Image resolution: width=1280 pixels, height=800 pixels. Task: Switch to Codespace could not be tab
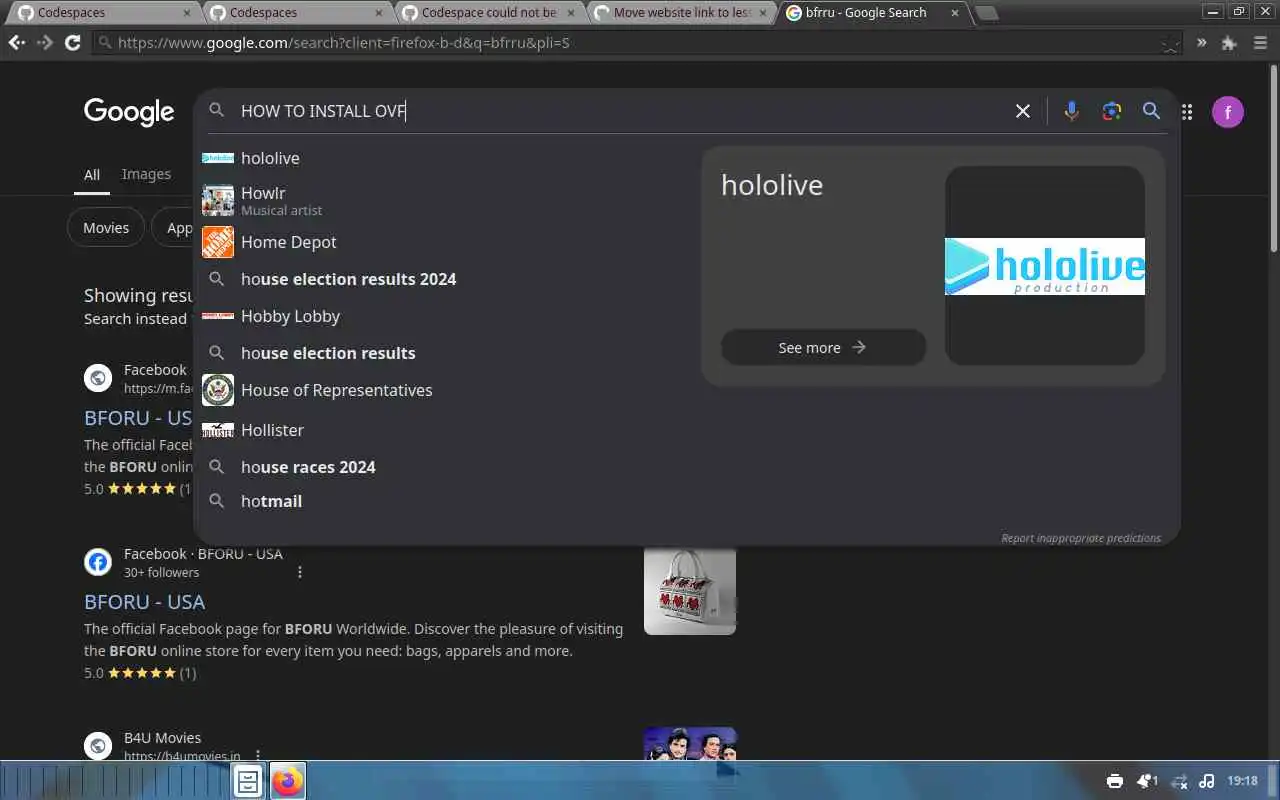point(486,13)
